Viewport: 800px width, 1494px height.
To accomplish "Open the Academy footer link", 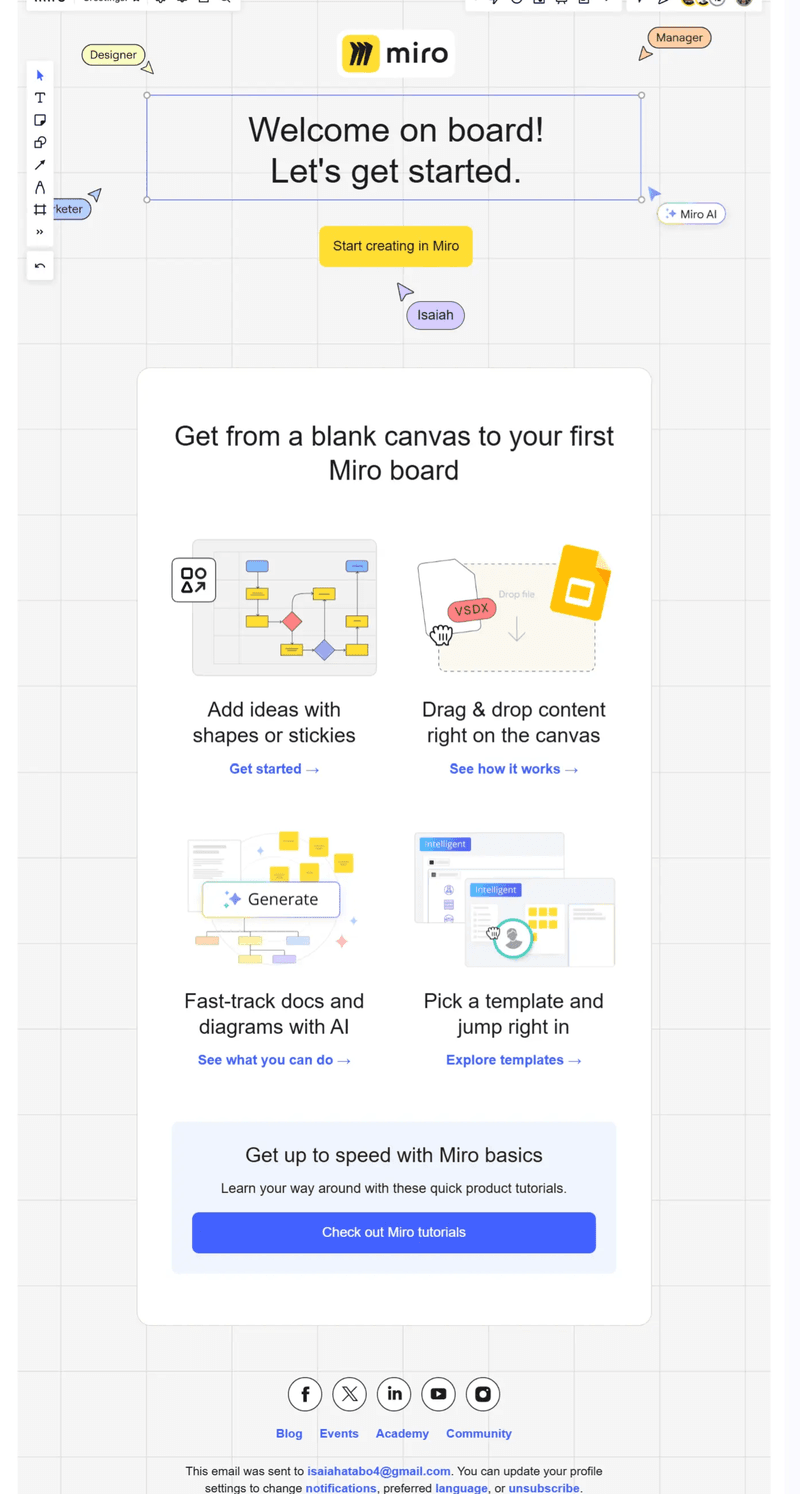I will (x=402, y=1433).
